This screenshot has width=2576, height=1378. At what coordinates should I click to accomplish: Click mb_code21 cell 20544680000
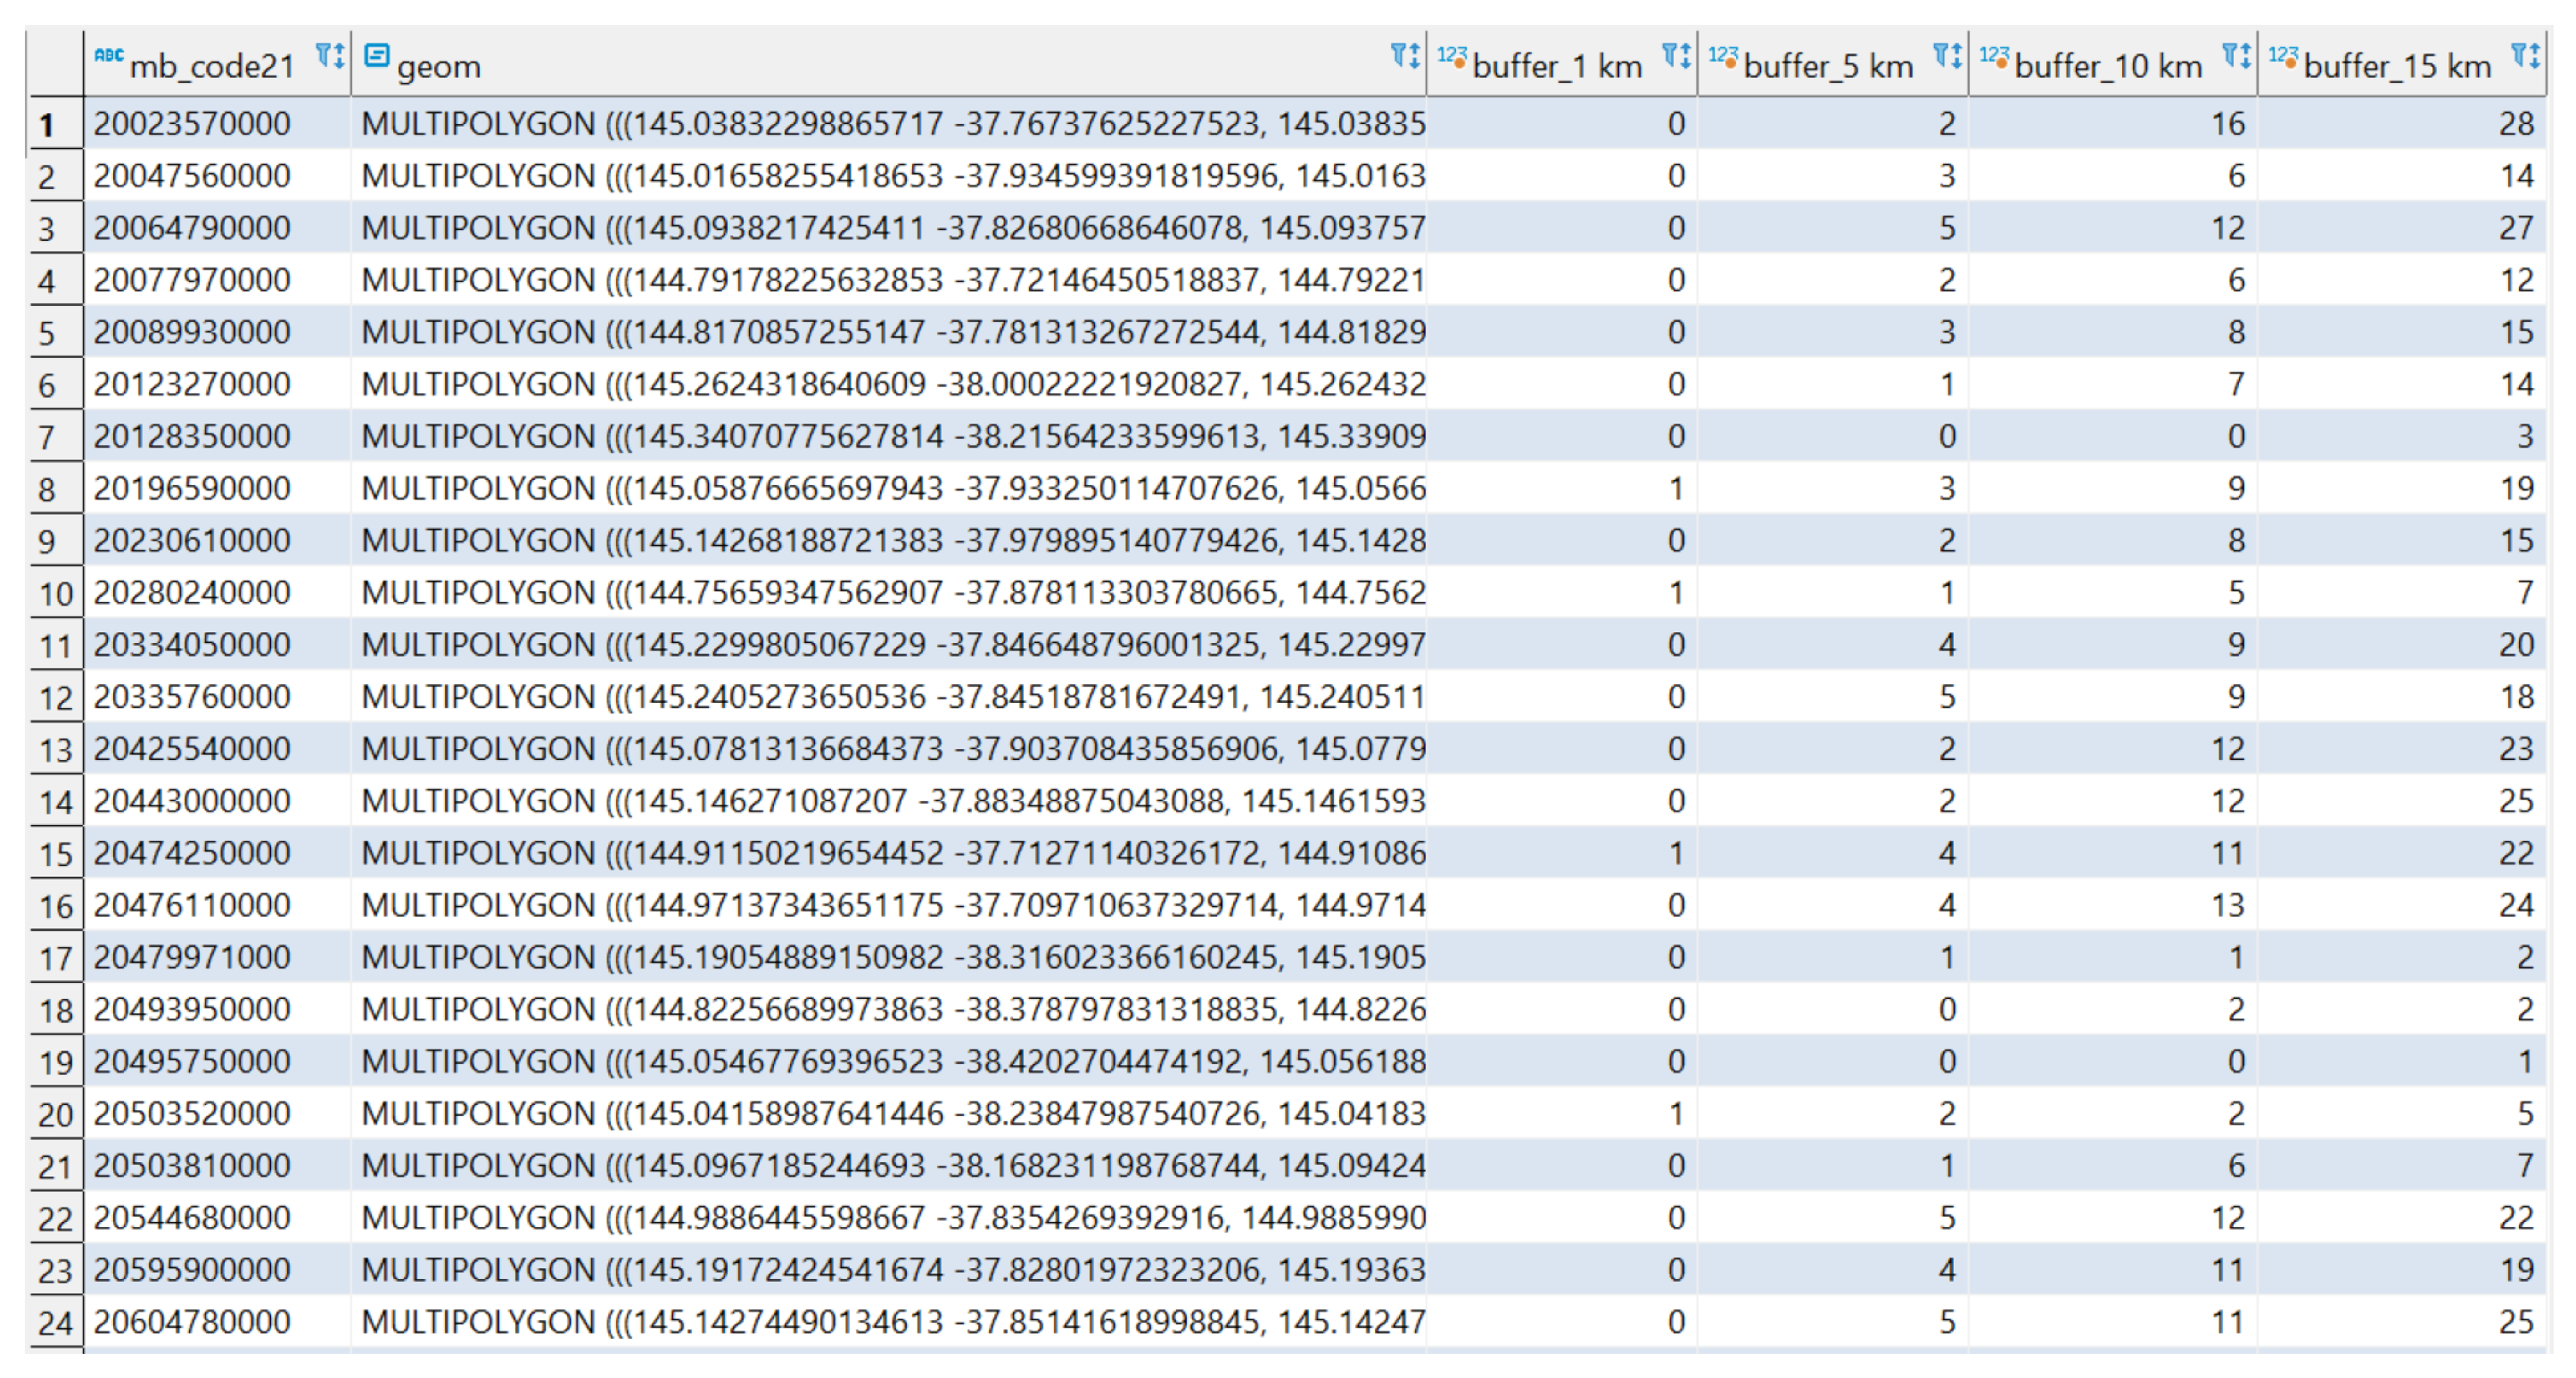[x=192, y=1218]
